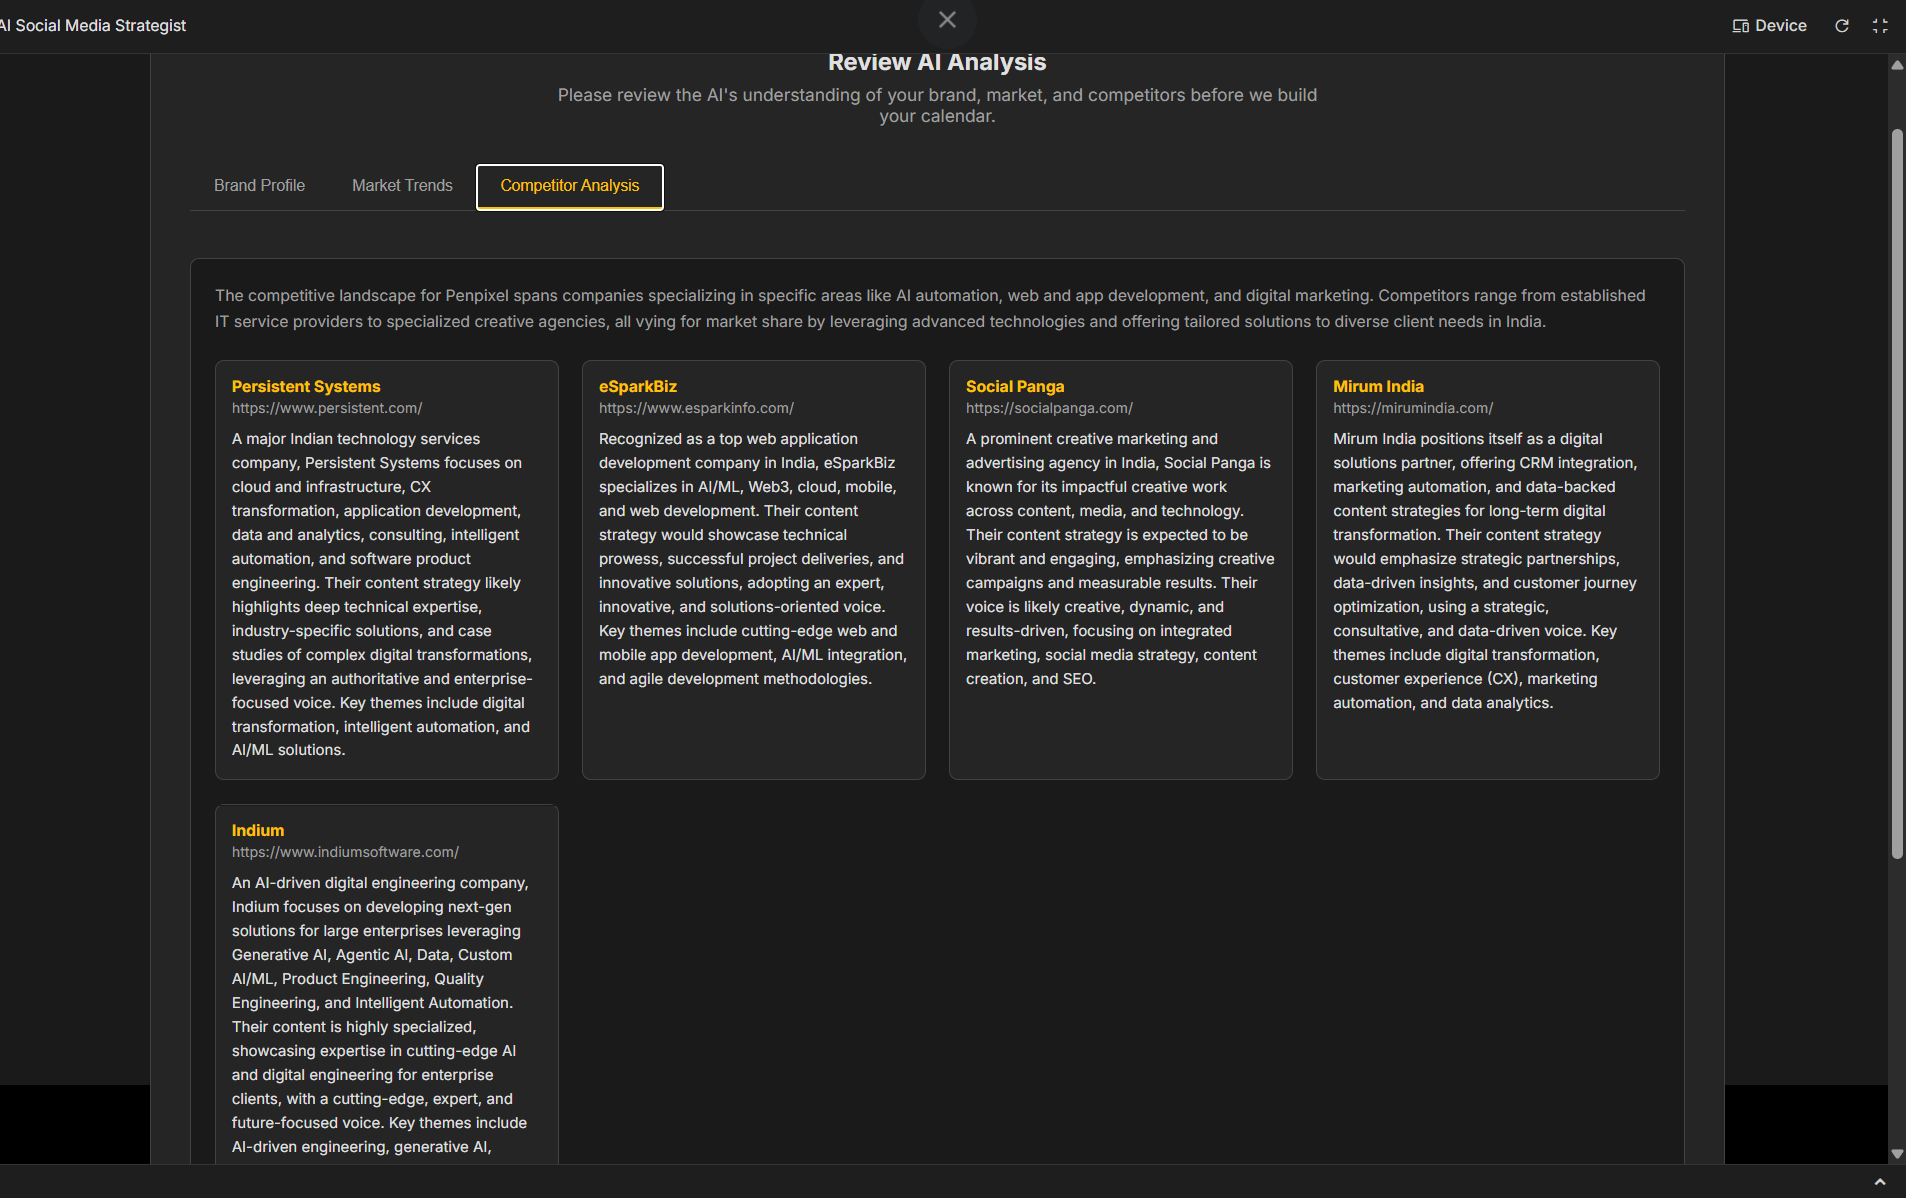1906x1198 pixels.
Task: Click the Review AI Analysis heading
Action: (x=937, y=62)
